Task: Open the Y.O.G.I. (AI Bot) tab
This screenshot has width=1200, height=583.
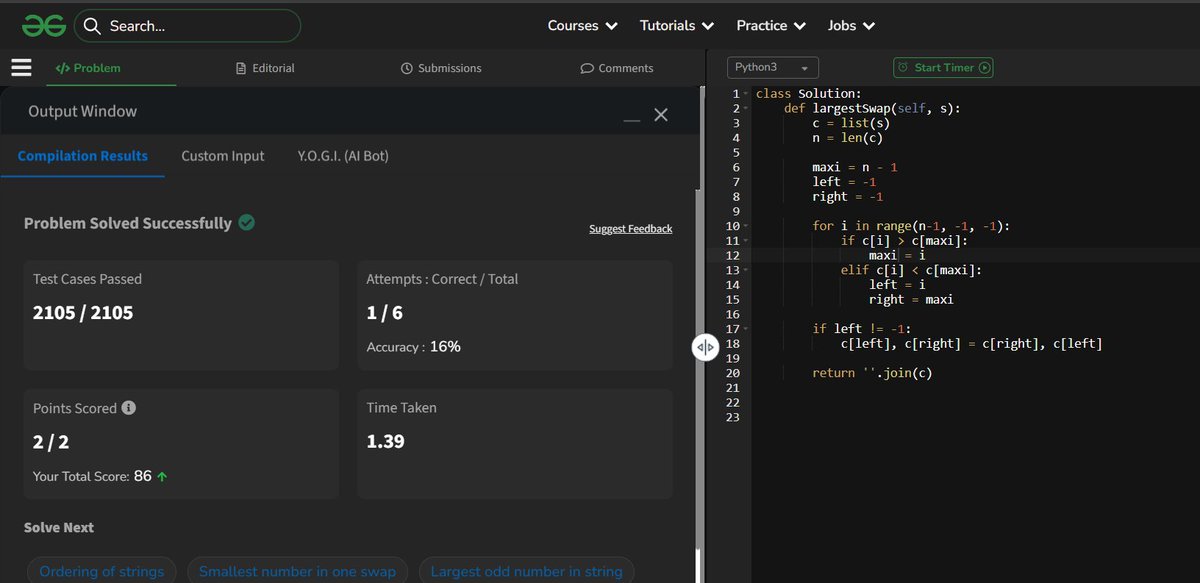Action: coord(343,156)
